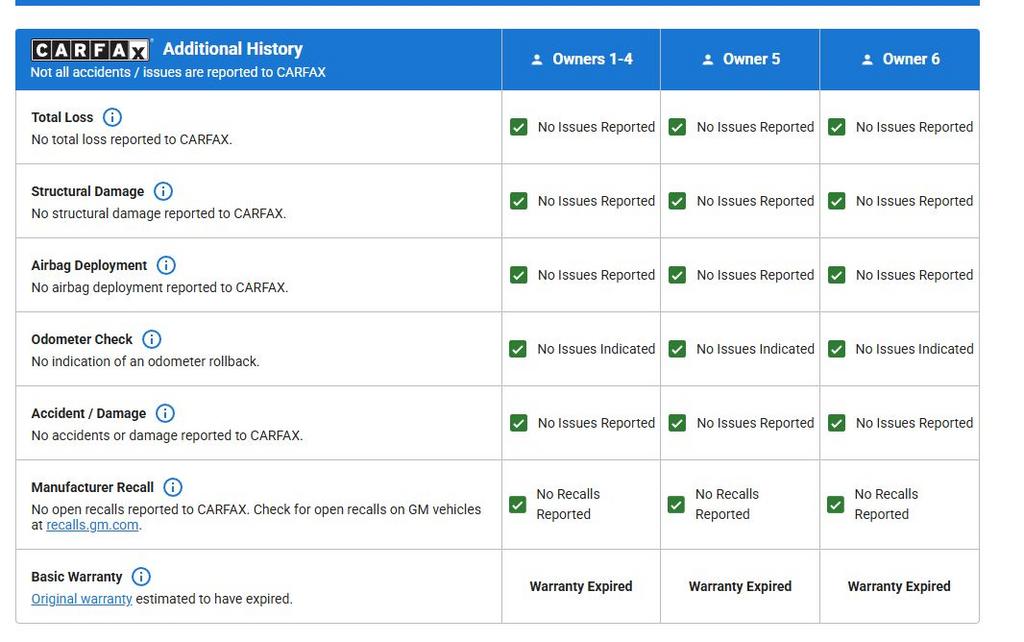Click Total Loss green checkmark for Owner 6
The height and width of the screenshot is (642, 1024).
[x=837, y=127]
